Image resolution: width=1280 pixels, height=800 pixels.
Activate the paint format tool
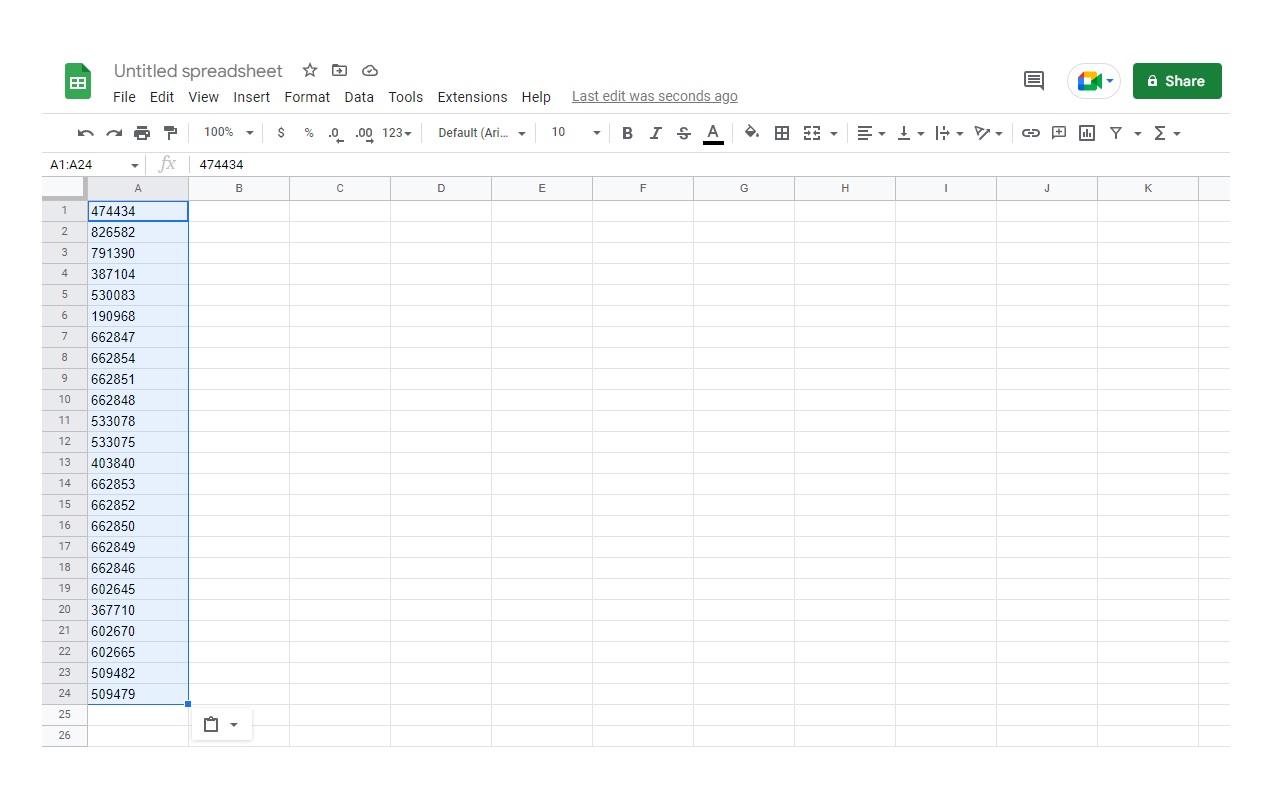click(x=170, y=133)
